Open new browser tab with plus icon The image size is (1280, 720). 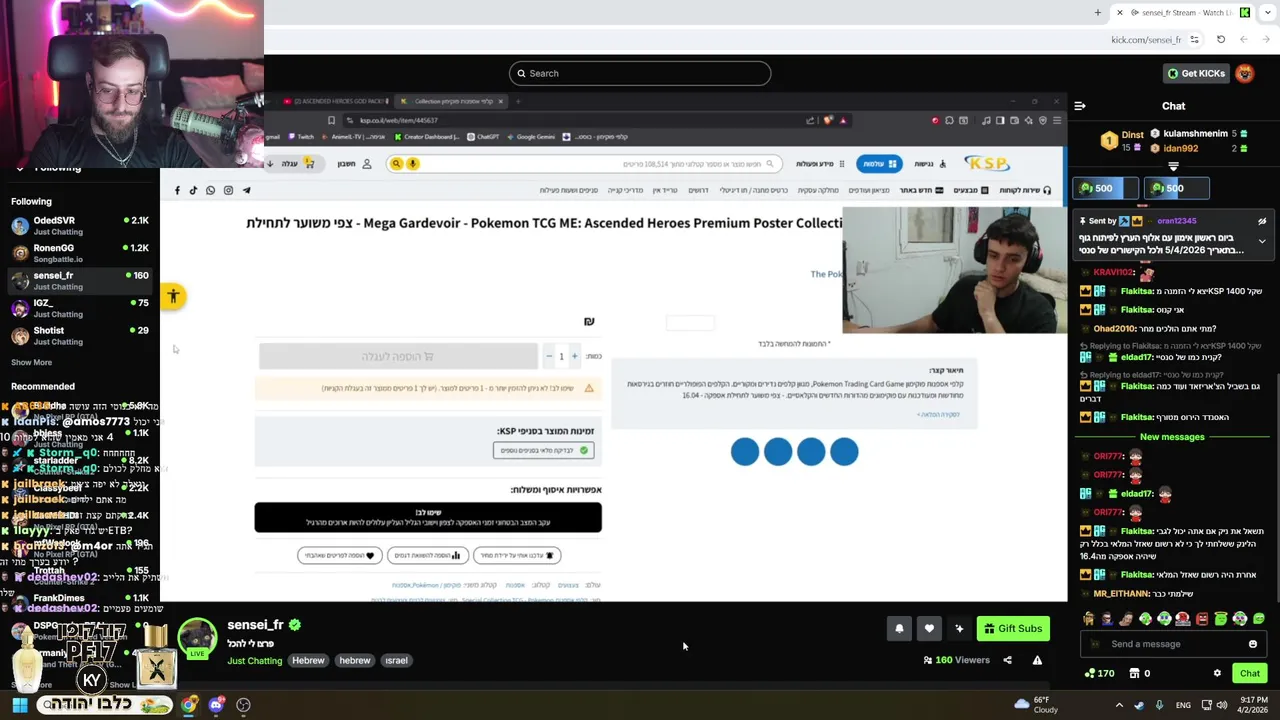(1098, 12)
